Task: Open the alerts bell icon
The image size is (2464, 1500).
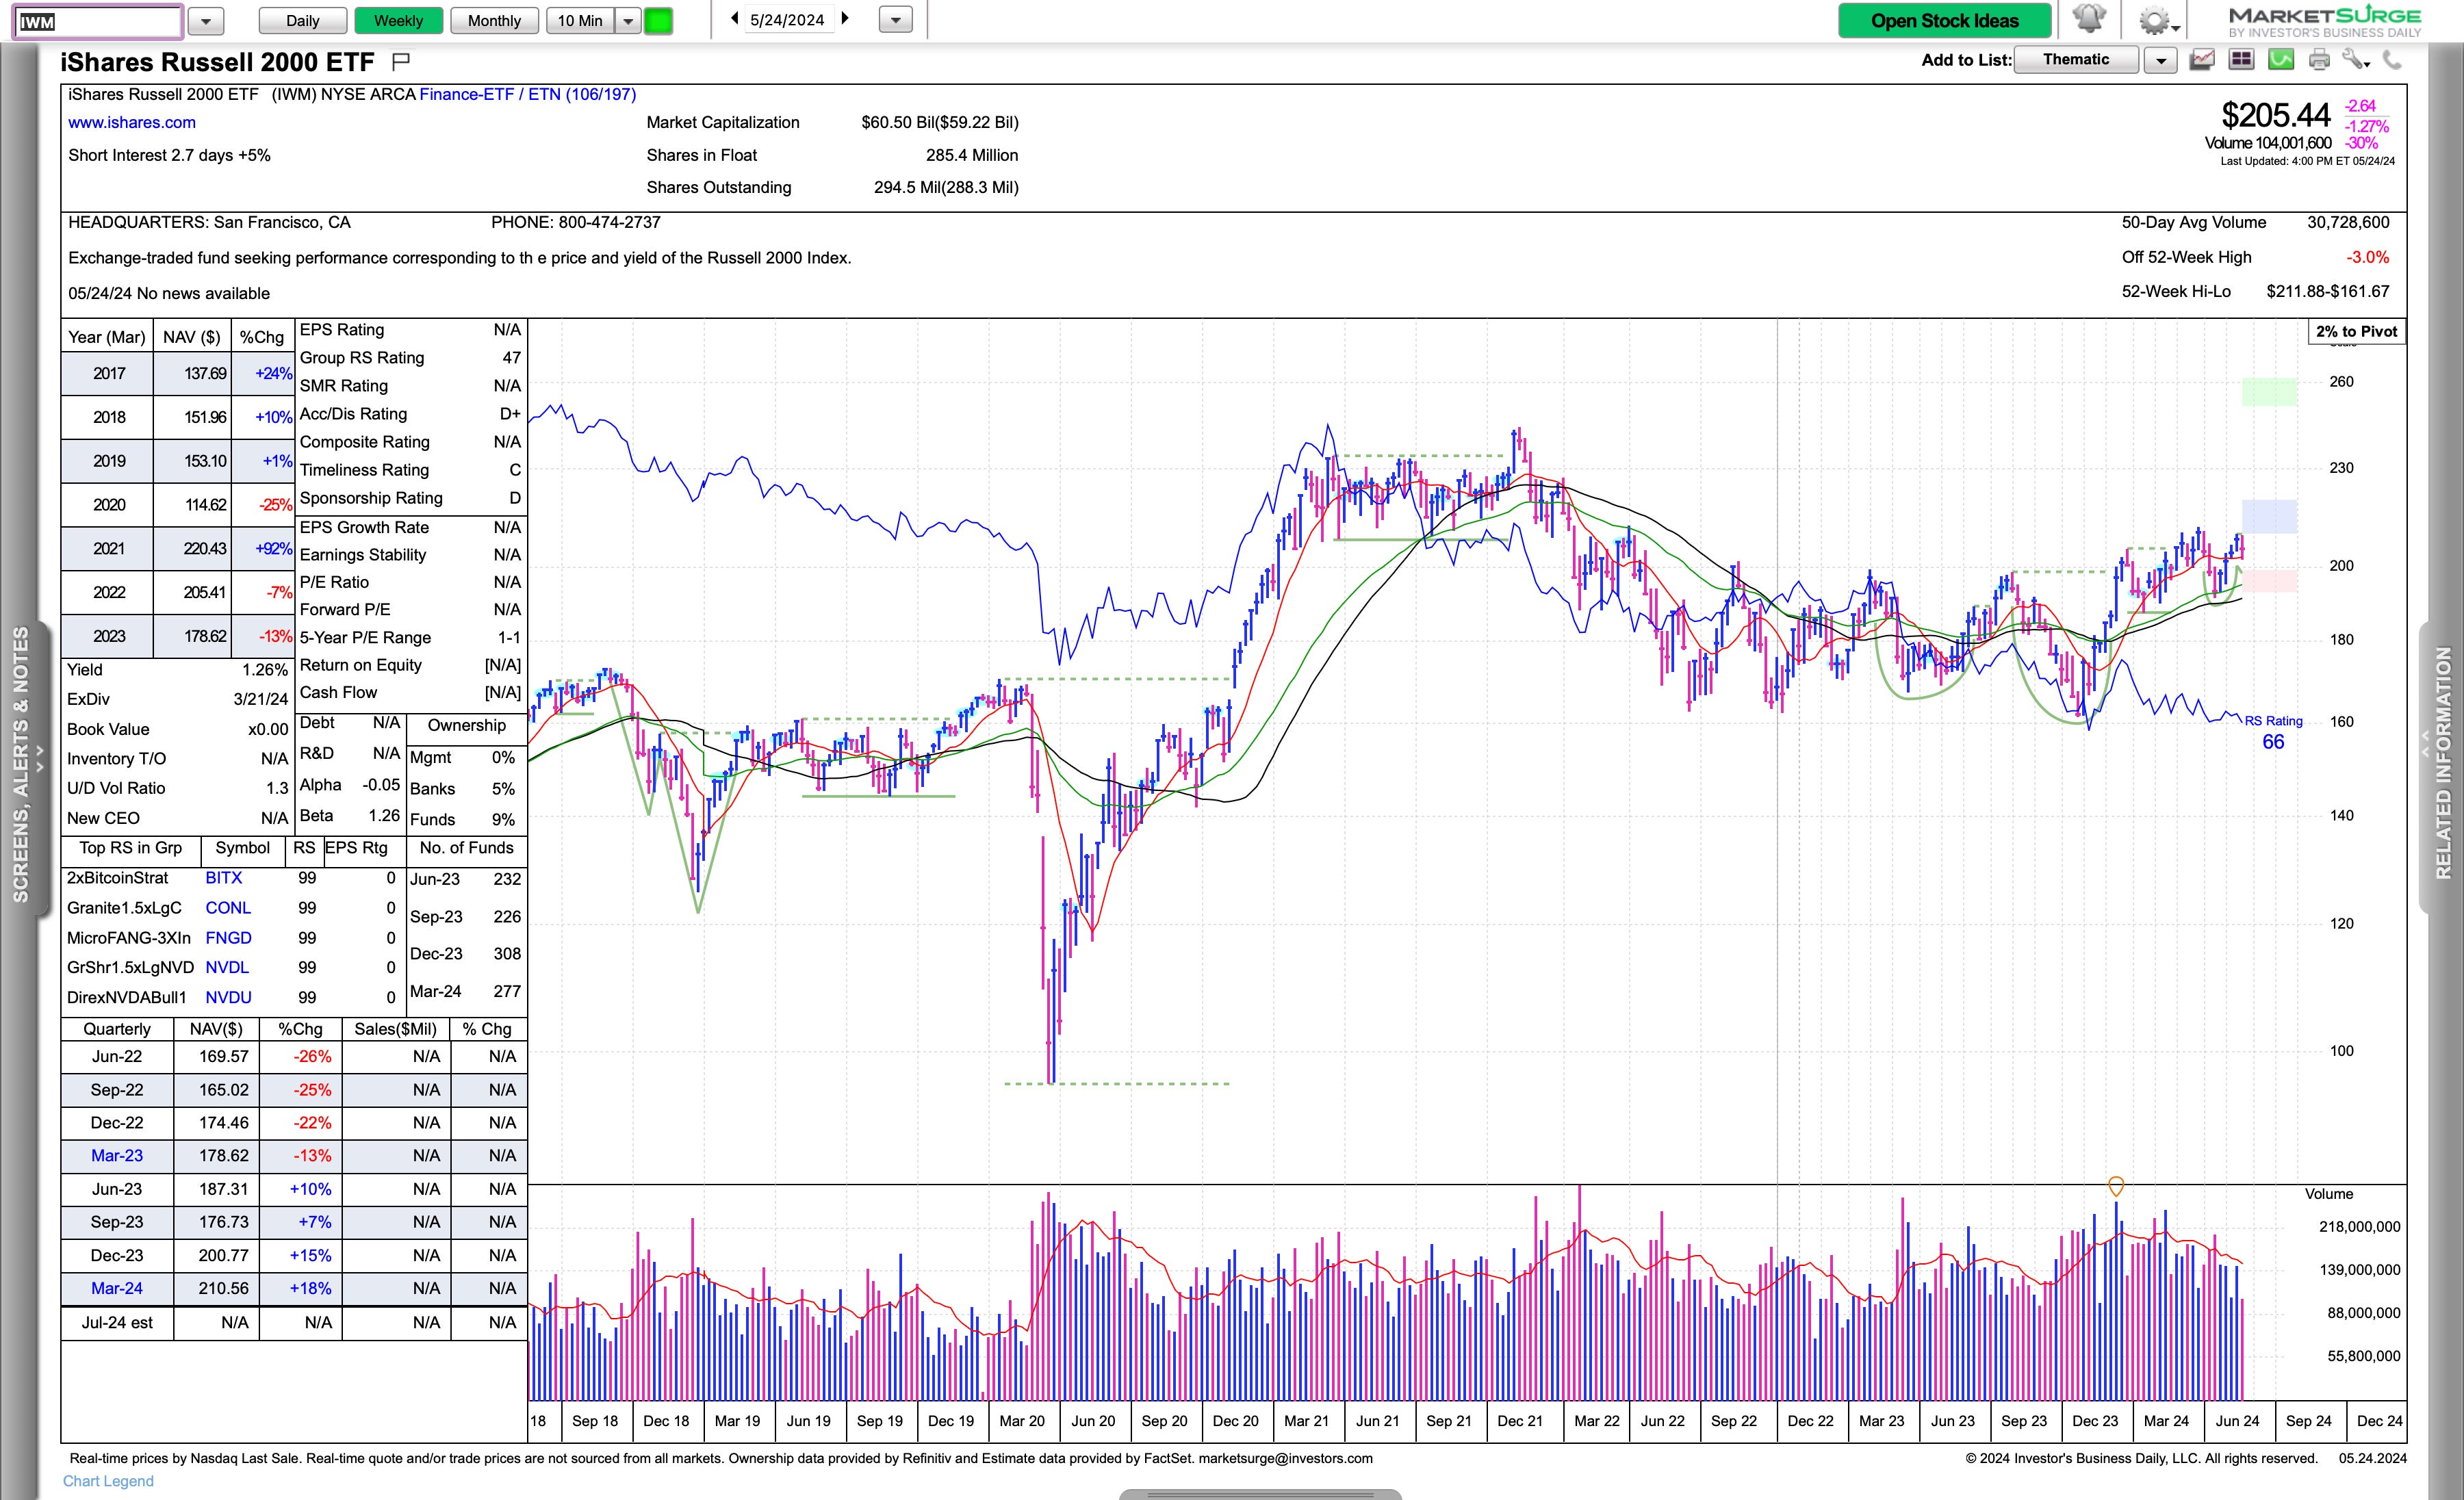Action: (2088, 19)
